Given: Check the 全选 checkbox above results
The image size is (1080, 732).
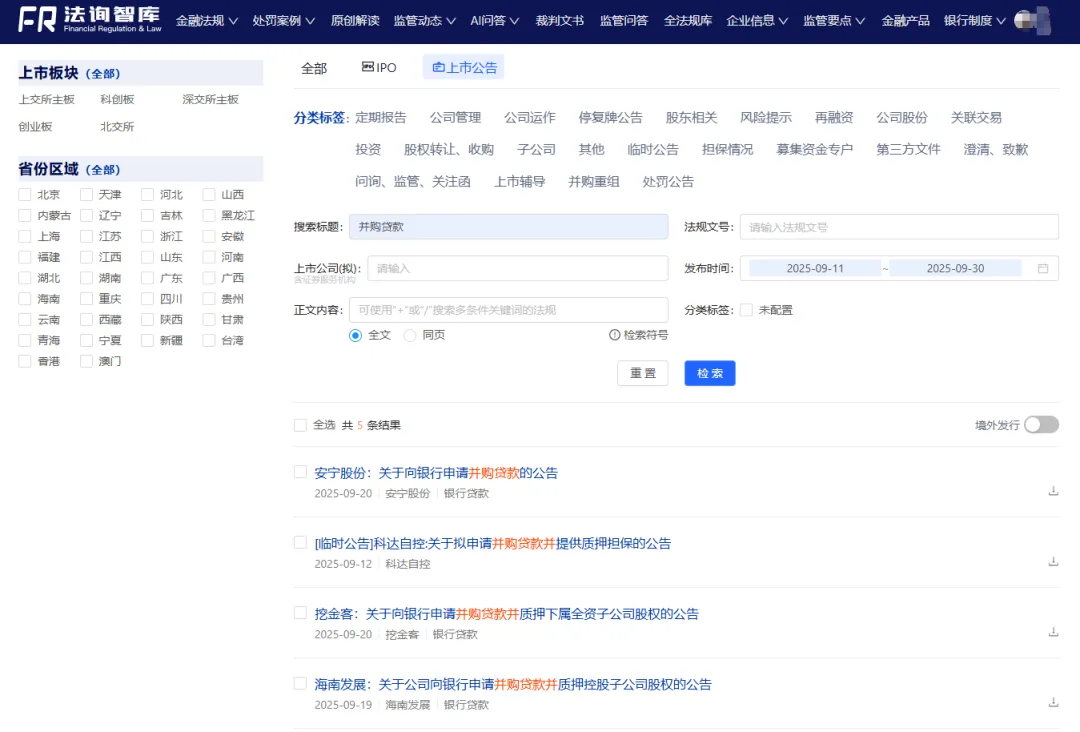Looking at the screenshot, I should [300, 424].
